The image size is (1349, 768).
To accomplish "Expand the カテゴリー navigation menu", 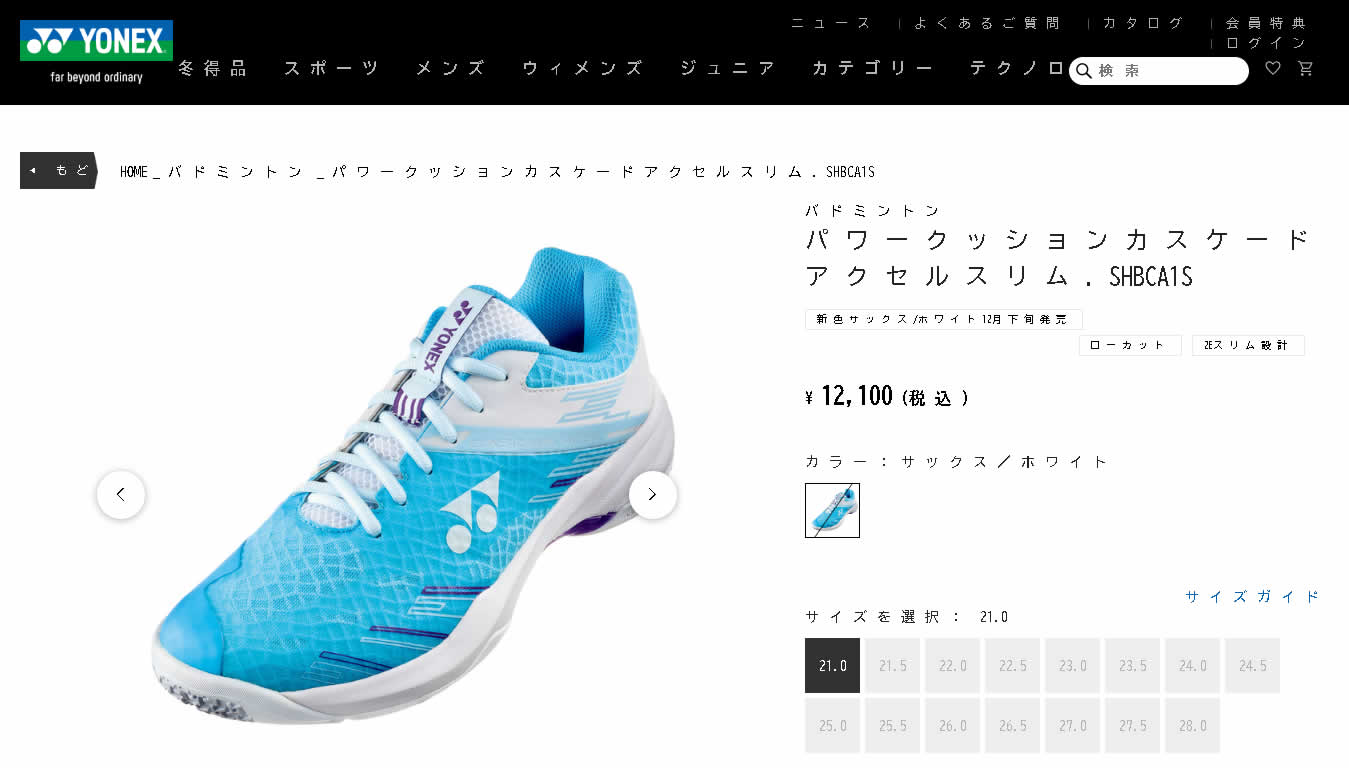I will tap(873, 68).
